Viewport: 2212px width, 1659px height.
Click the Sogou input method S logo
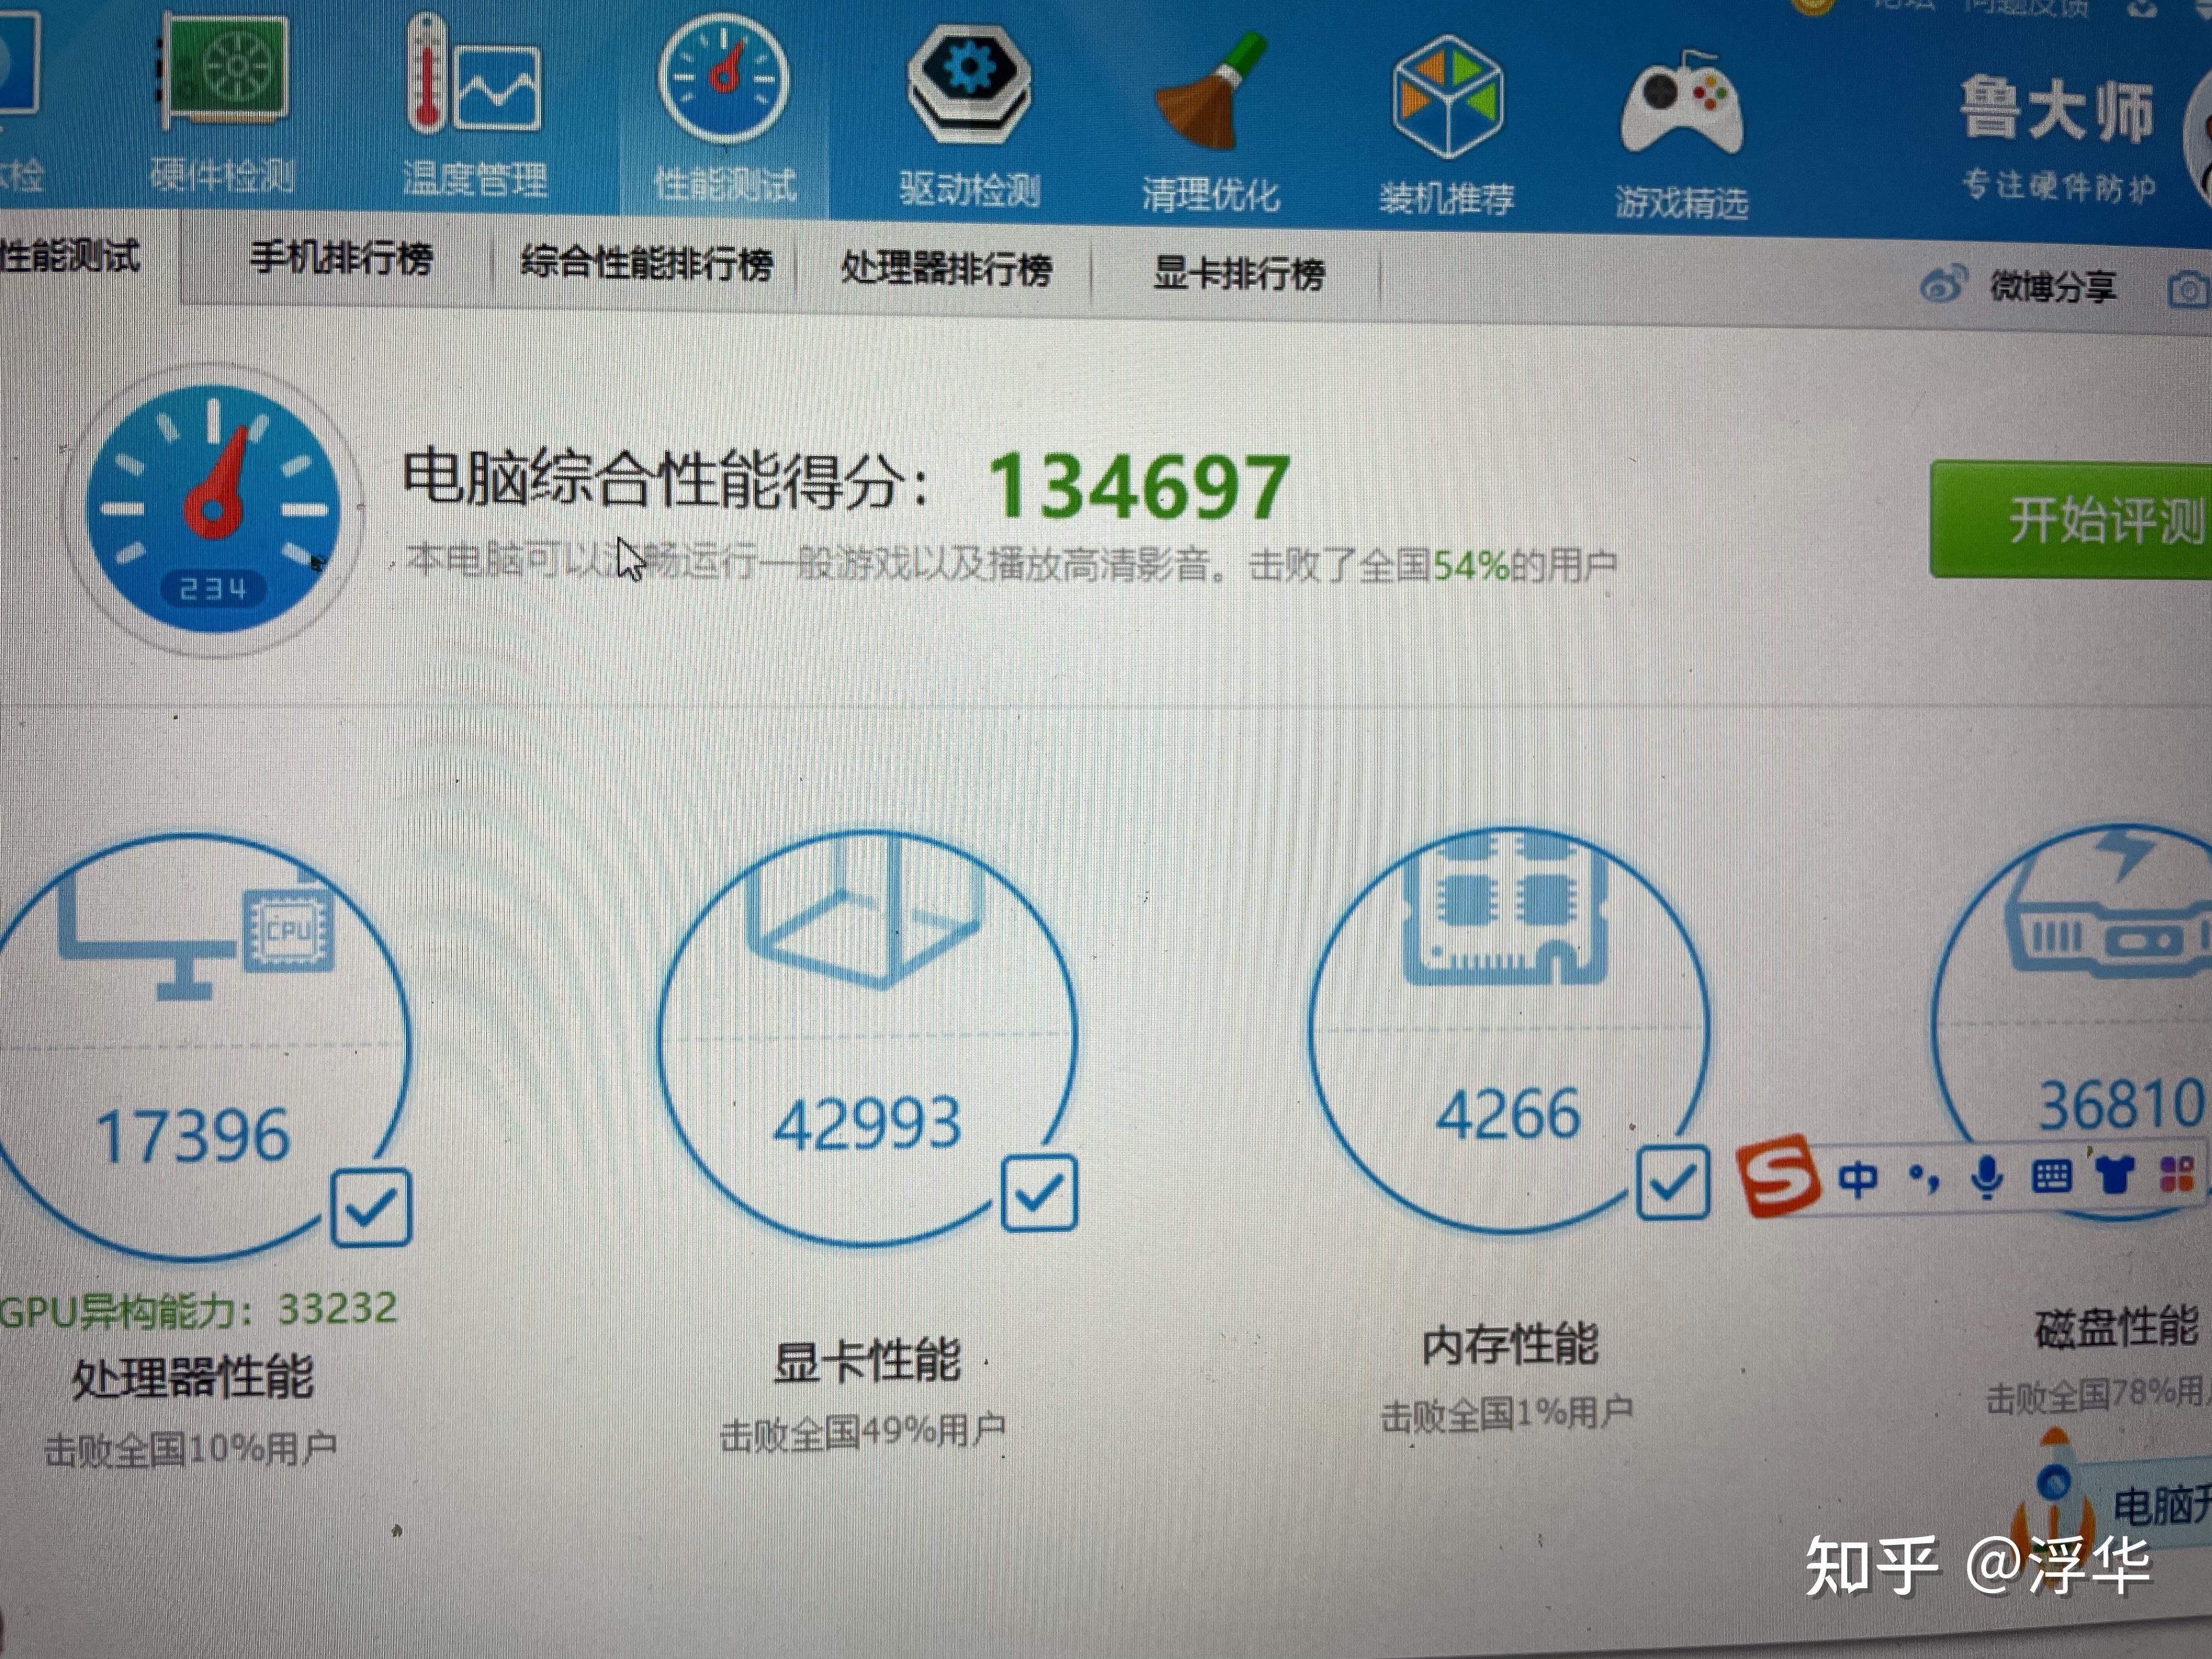point(1779,1176)
